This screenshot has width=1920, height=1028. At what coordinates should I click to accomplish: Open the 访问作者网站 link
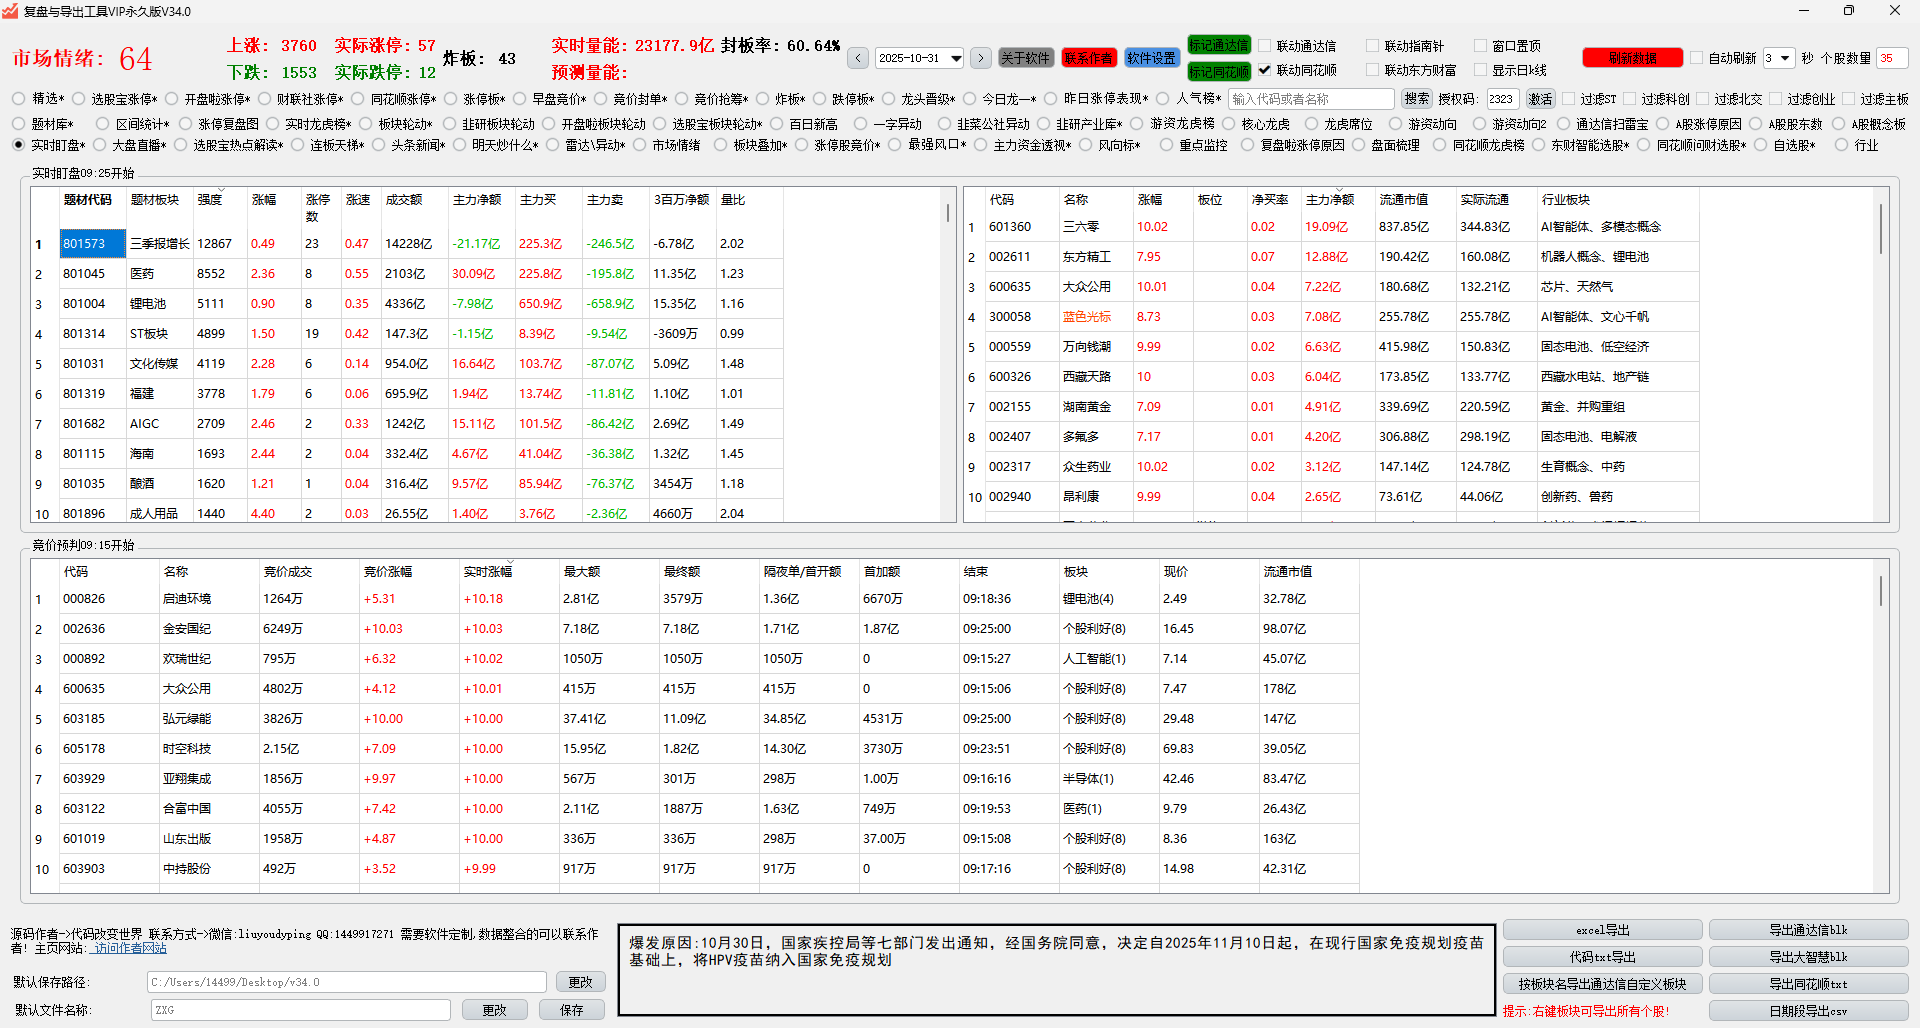pyautogui.click(x=130, y=948)
